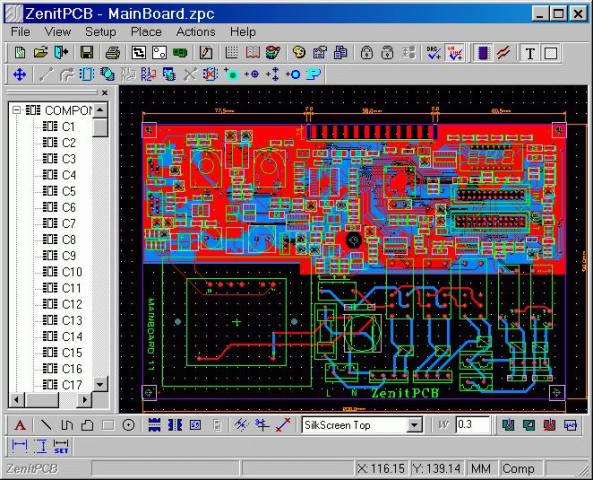Close the component panel with X
This screenshot has width=593, height=480.
click(x=105, y=92)
